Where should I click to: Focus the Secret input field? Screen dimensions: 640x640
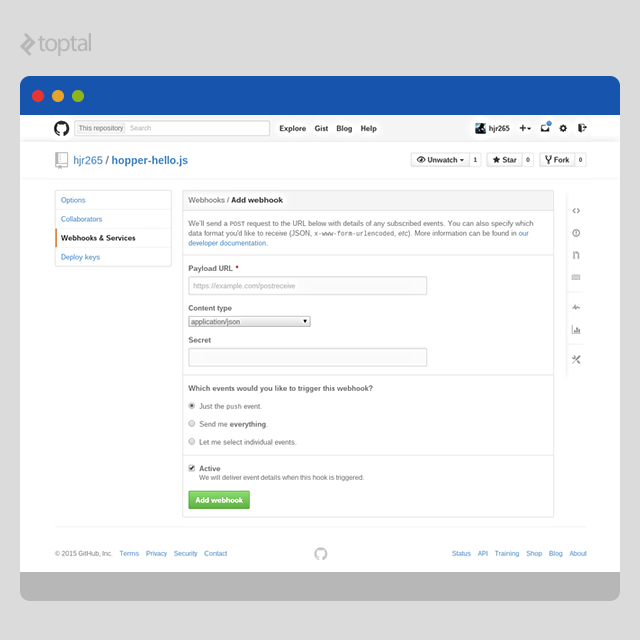click(x=308, y=357)
